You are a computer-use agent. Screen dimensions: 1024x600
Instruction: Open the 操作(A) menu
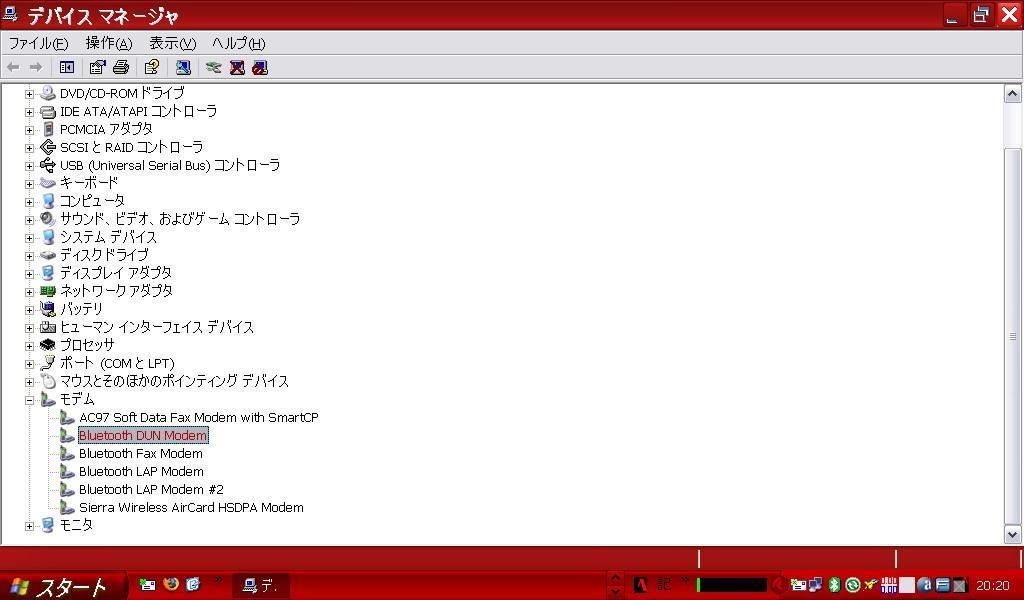(108, 43)
